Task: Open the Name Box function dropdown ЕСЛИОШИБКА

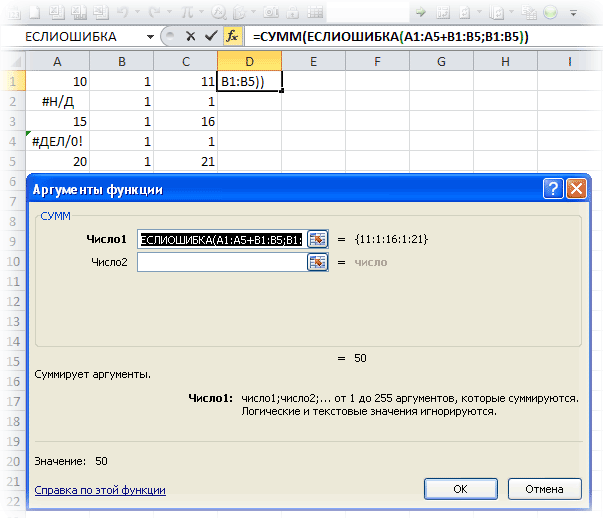Action: pos(150,37)
